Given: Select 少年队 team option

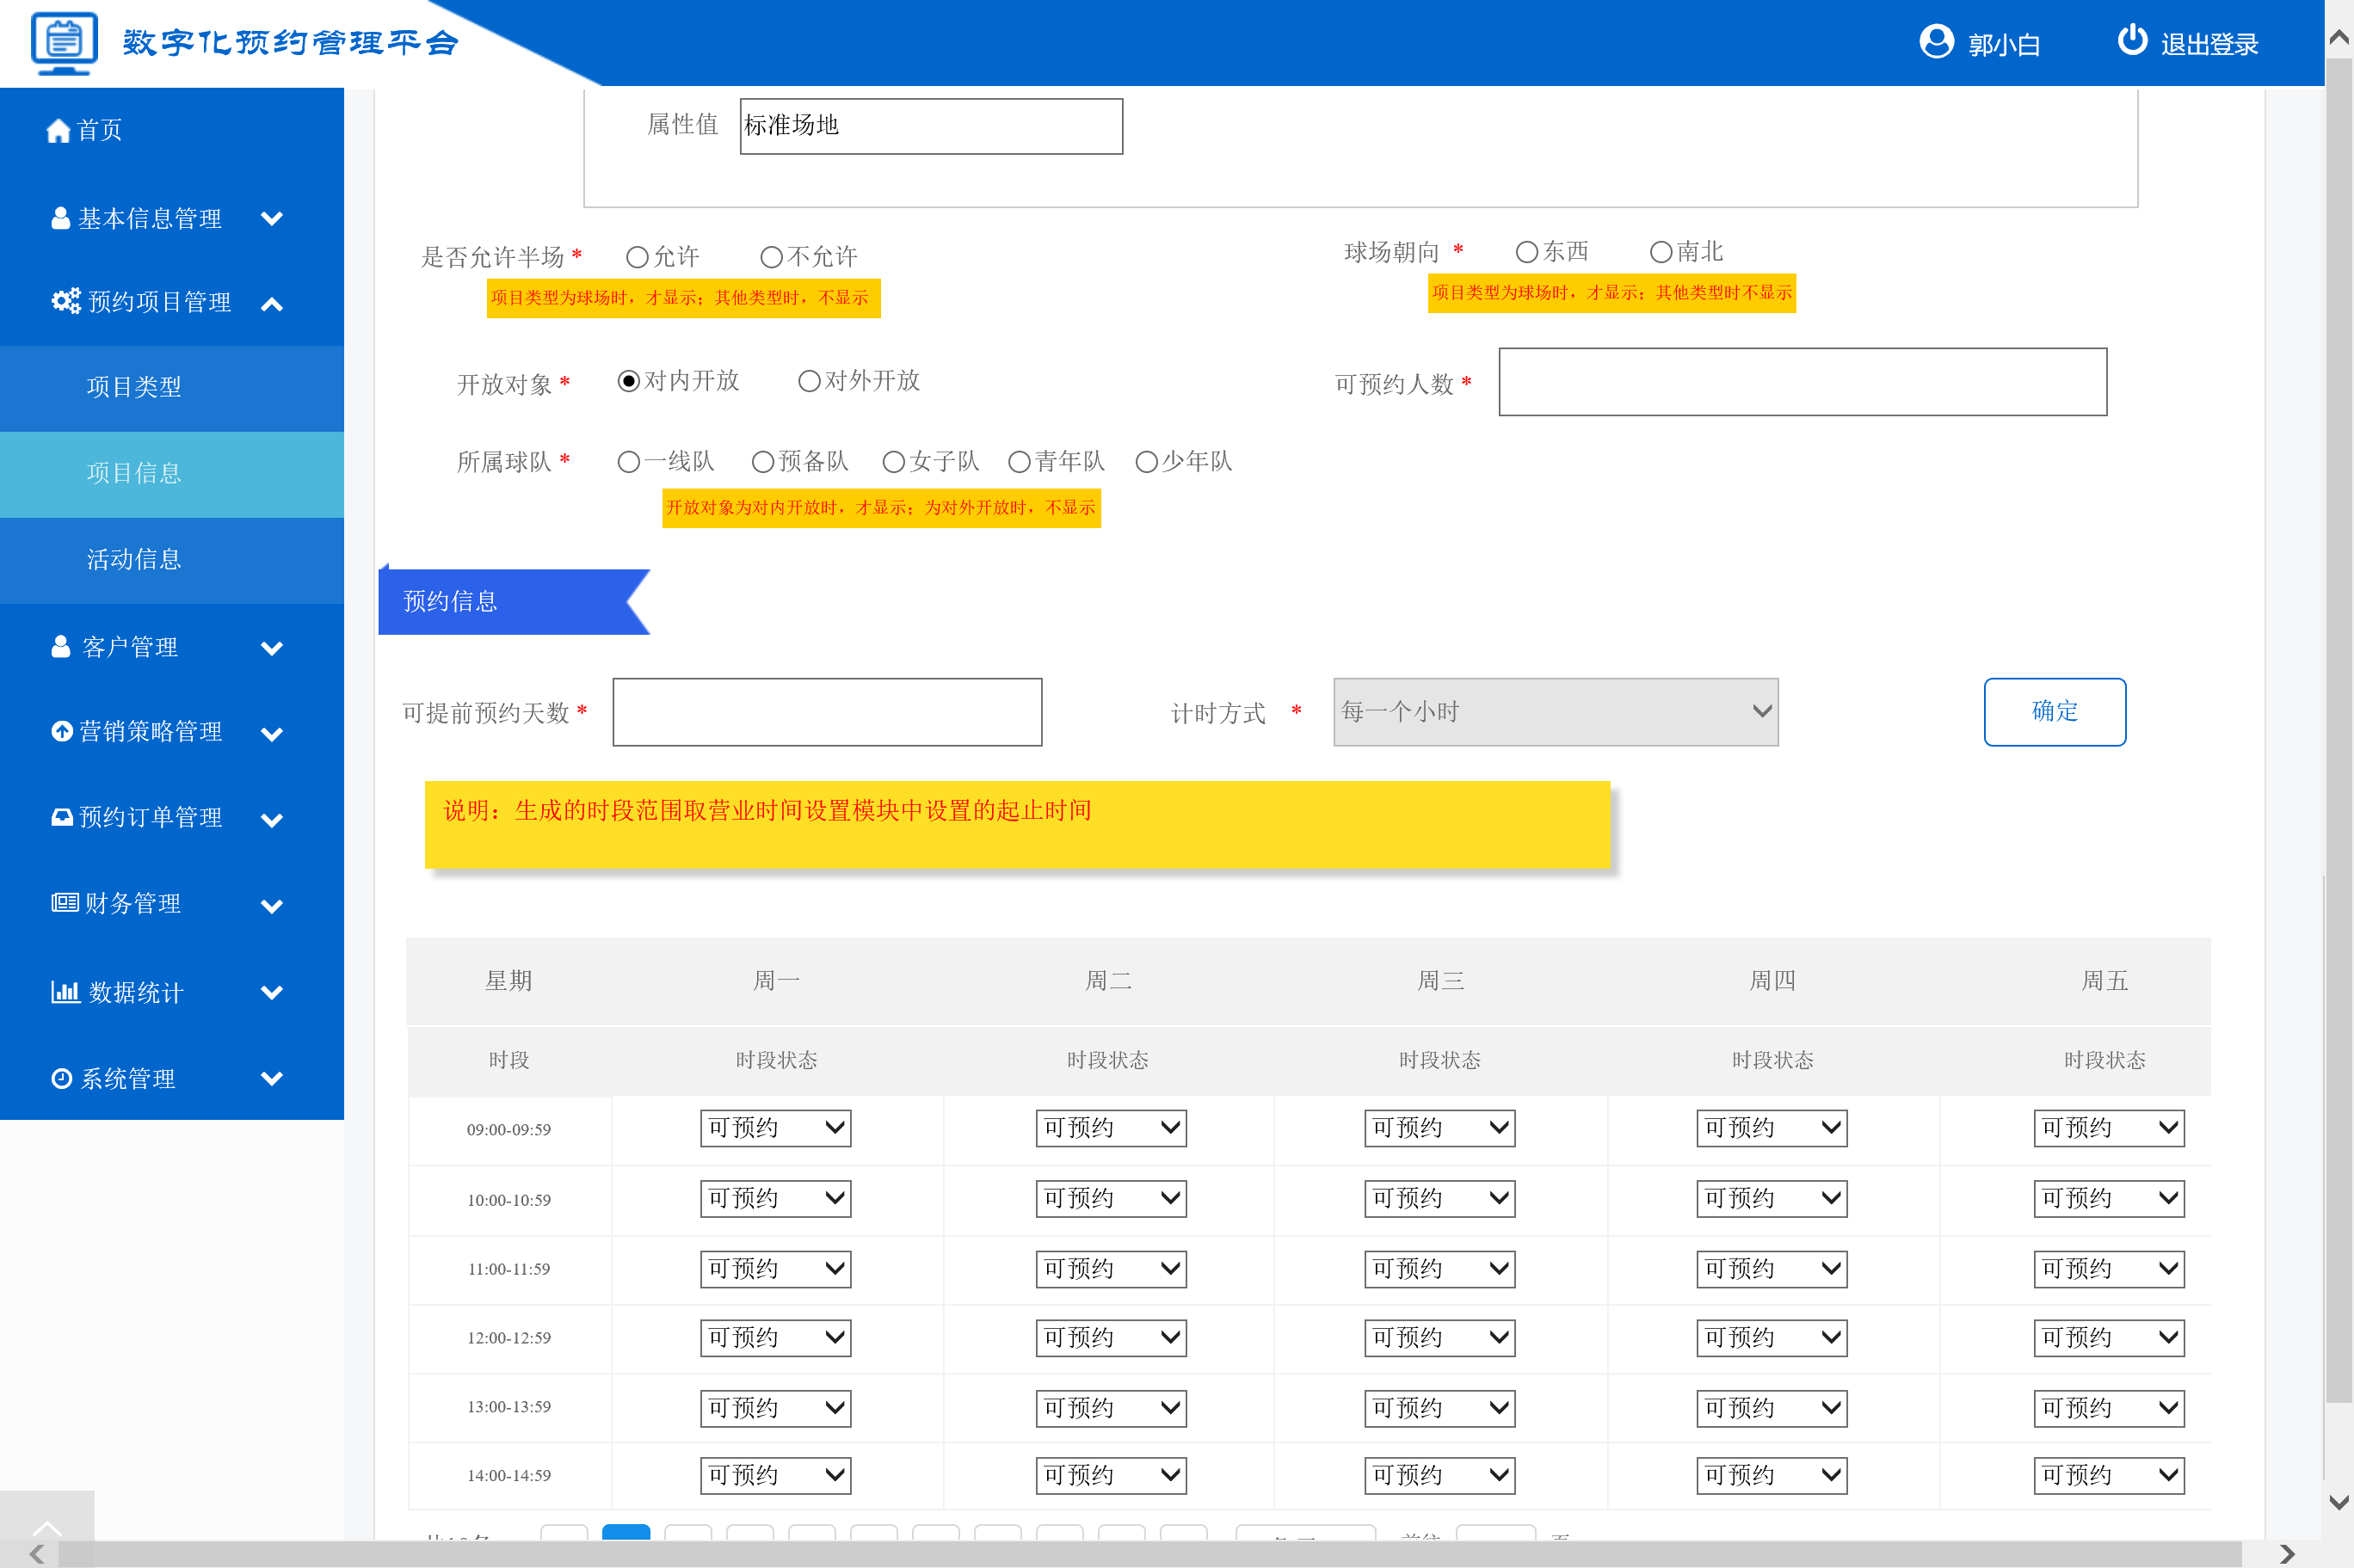Looking at the screenshot, I should (1147, 462).
